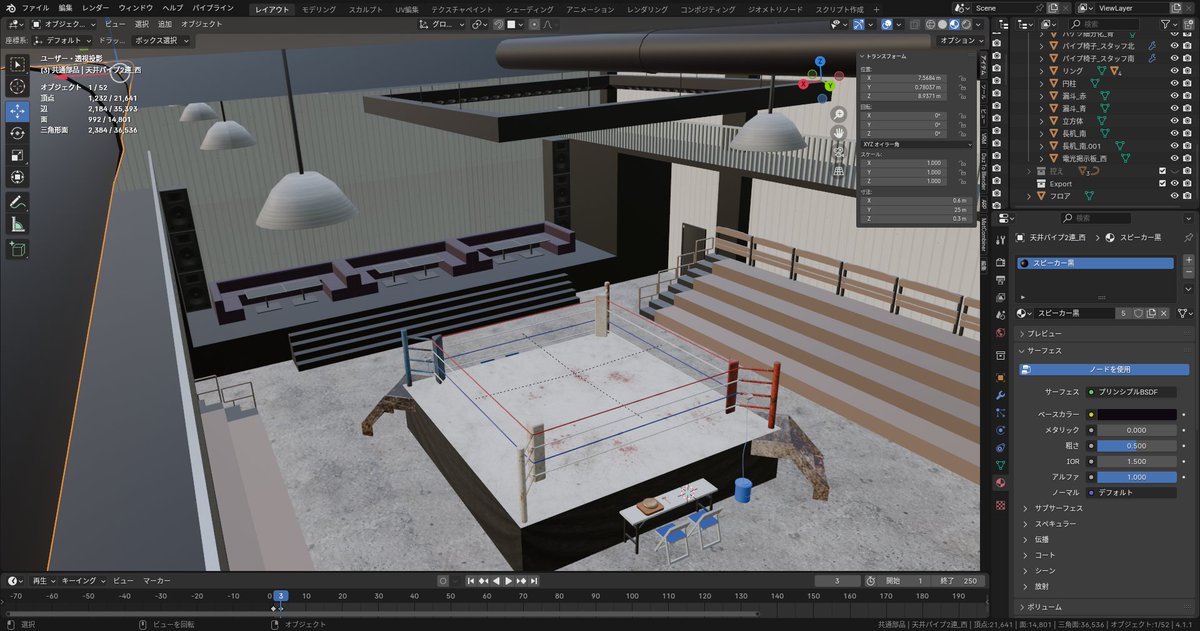
Task: Toggle the camera view gizmo icon
Action: (x=840, y=152)
